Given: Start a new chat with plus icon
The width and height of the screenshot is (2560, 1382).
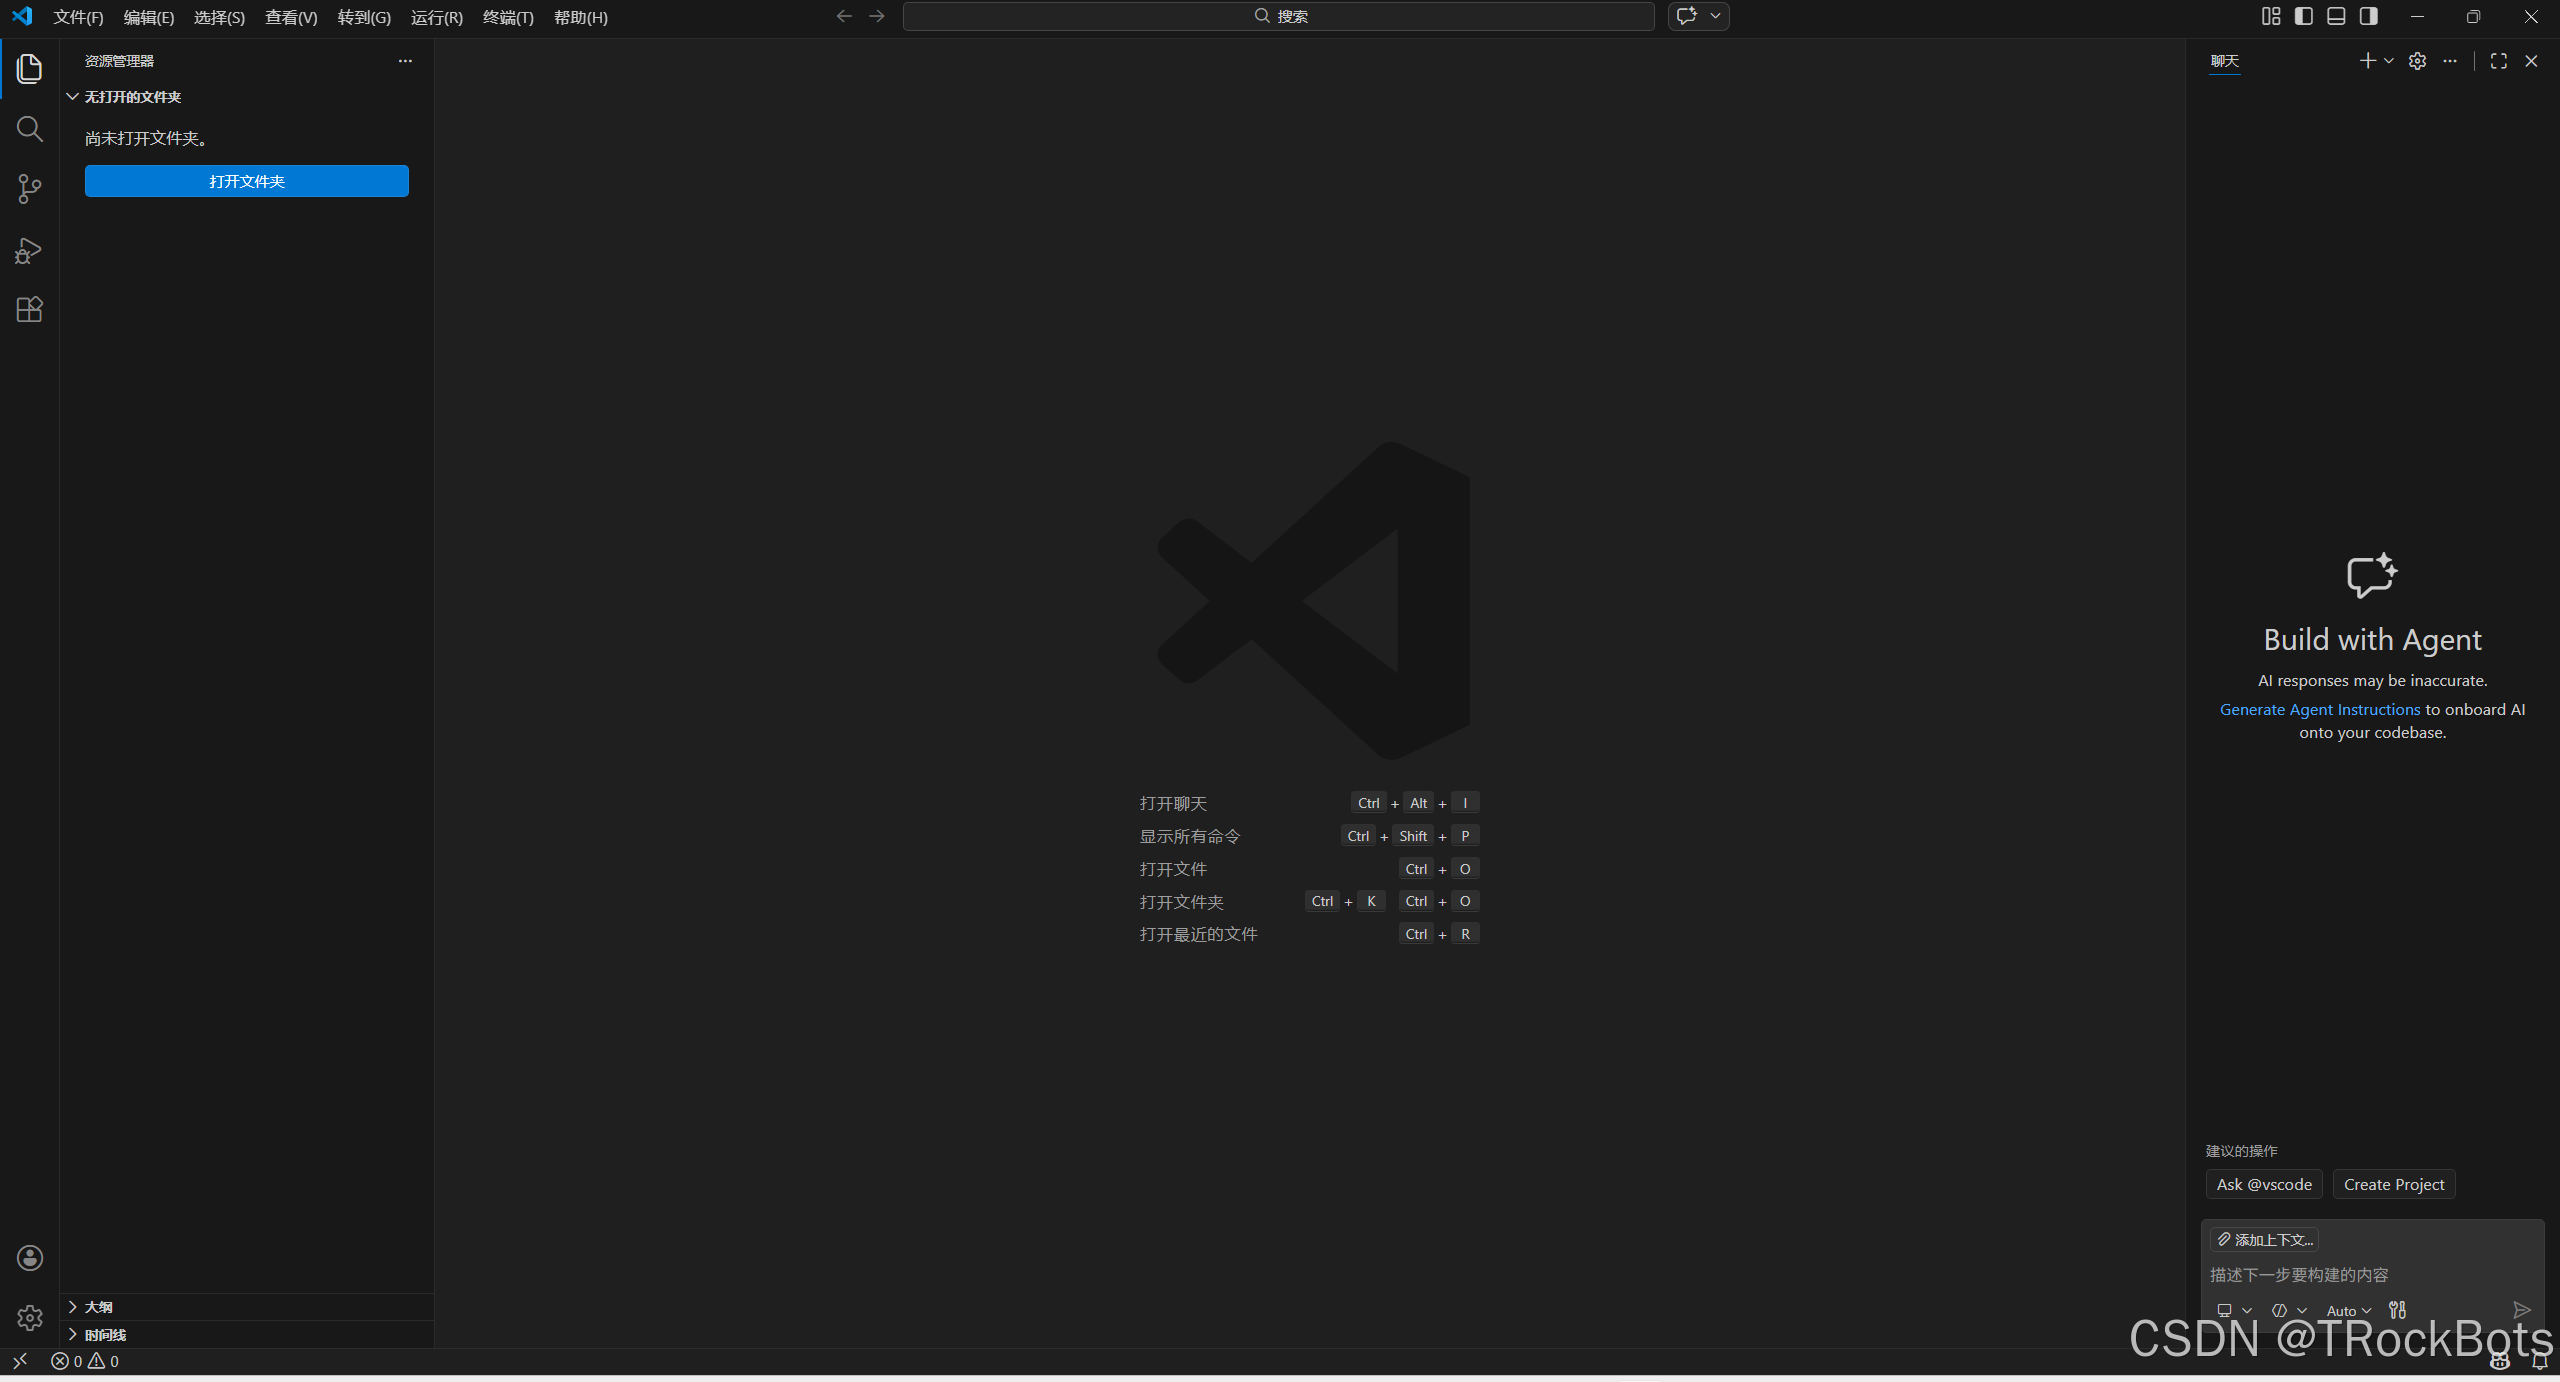Looking at the screenshot, I should [2367, 61].
